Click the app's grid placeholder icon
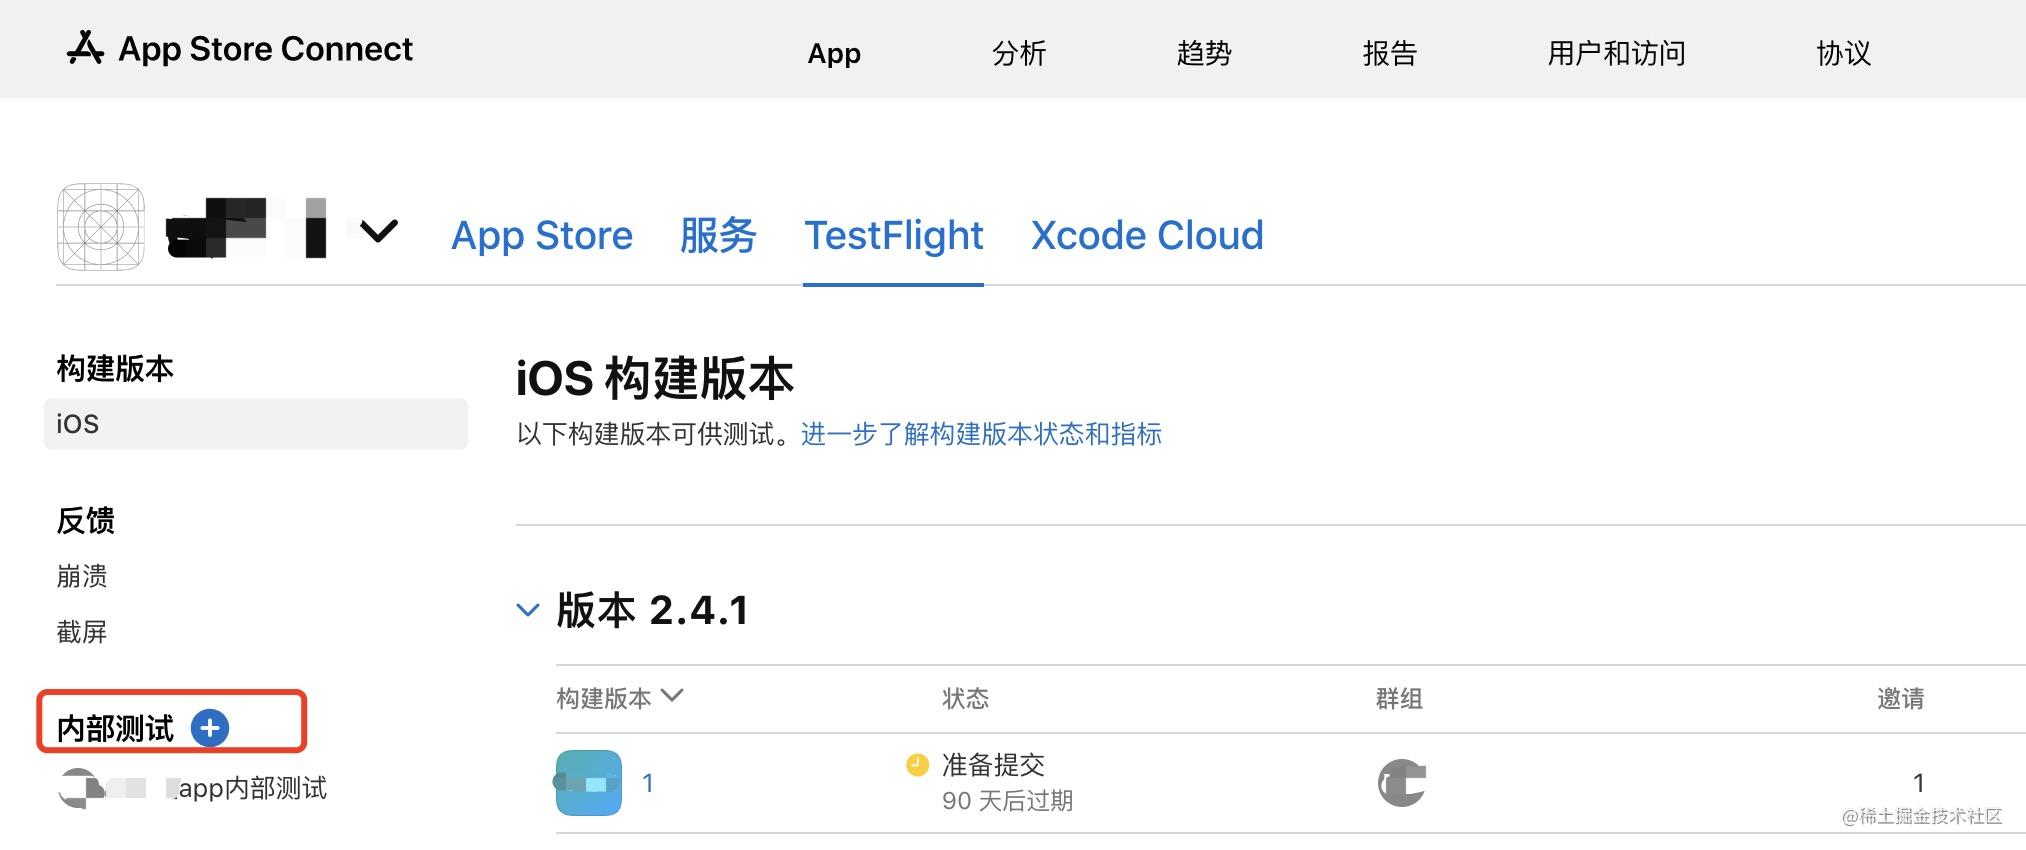The height and width of the screenshot is (850, 2026). tap(100, 227)
